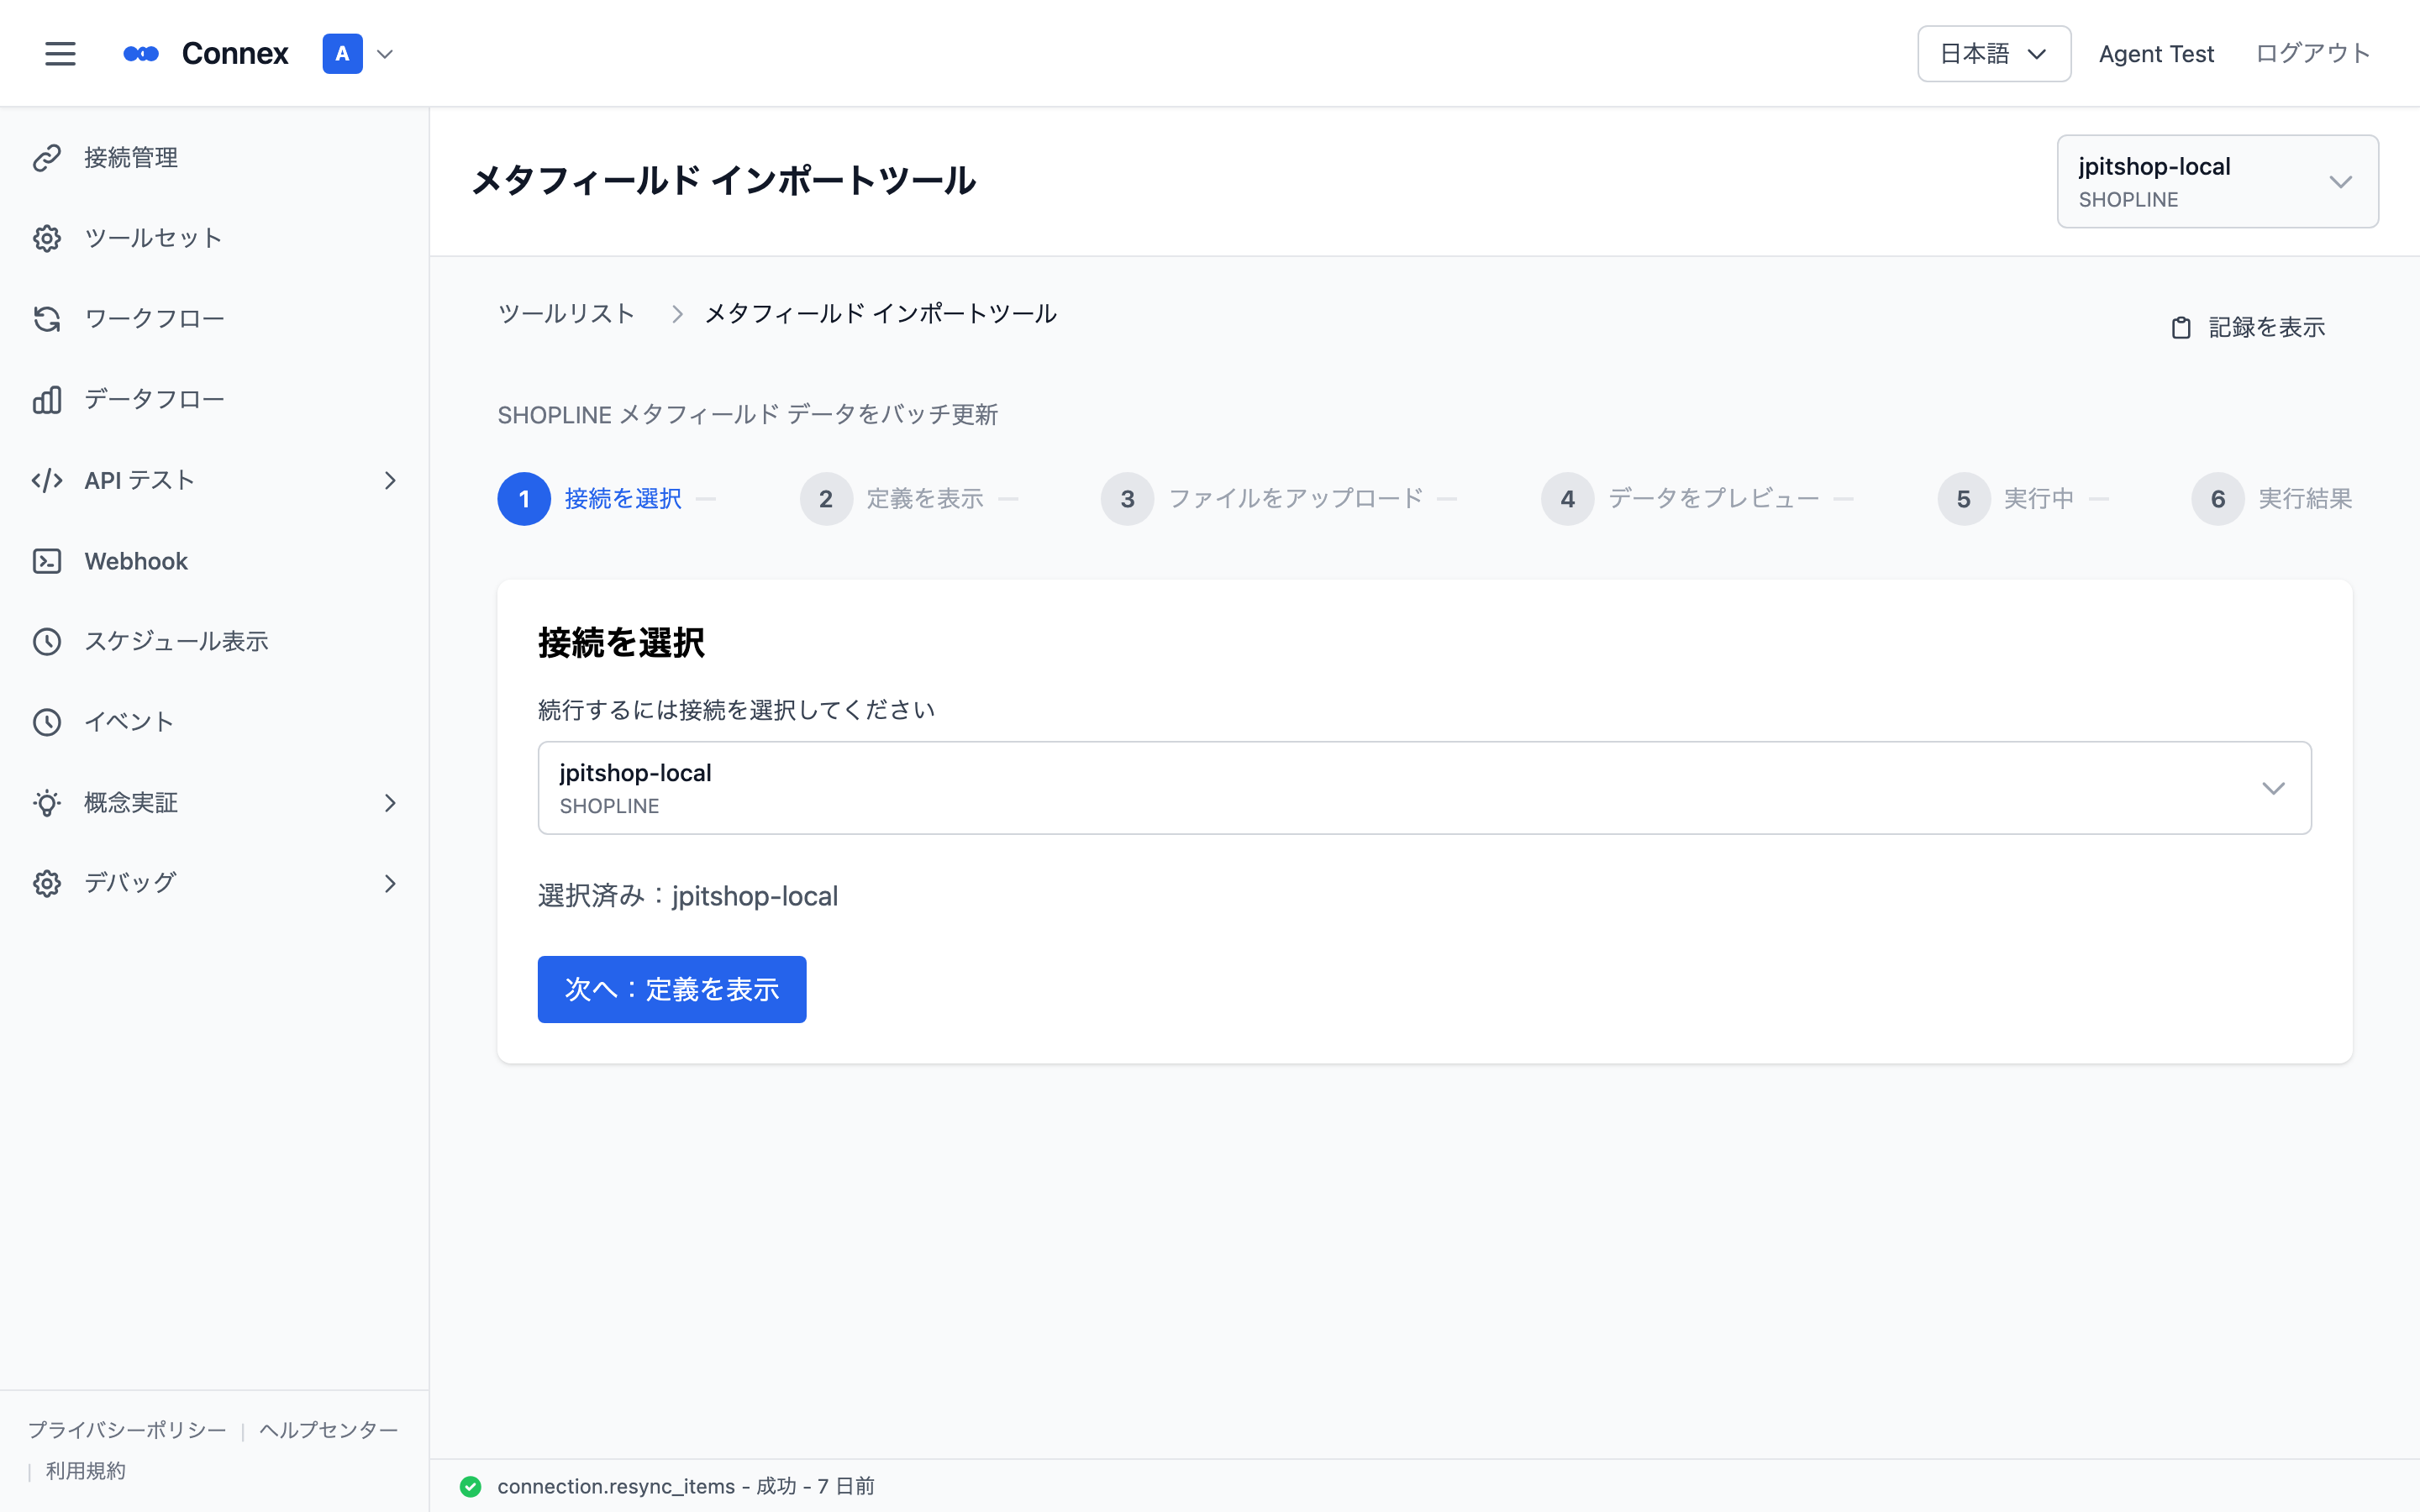Select step 5 実行中
Viewport: 2420px width, 1512px height.
pos(2006,499)
